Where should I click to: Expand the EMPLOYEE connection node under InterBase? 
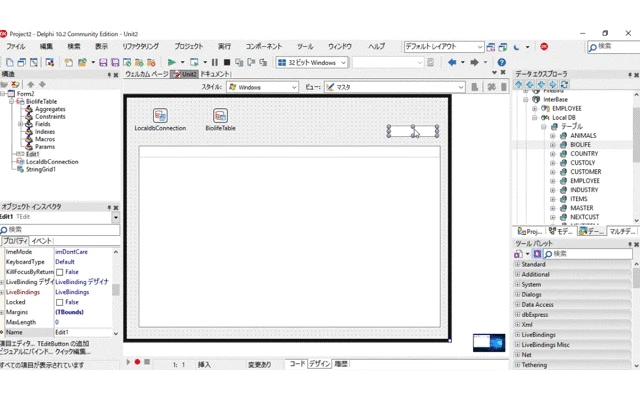535,109
